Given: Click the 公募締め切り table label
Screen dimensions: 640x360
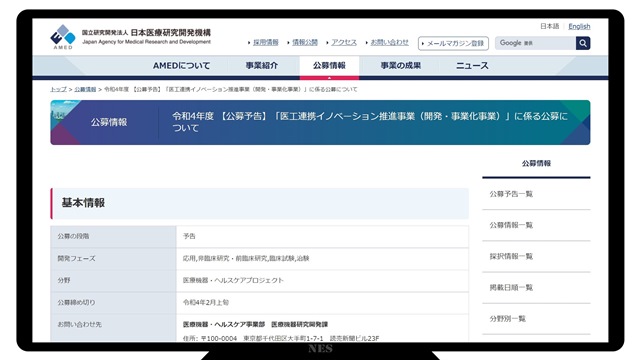Looking at the screenshot, I should pyautogui.click(x=76, y=302).
